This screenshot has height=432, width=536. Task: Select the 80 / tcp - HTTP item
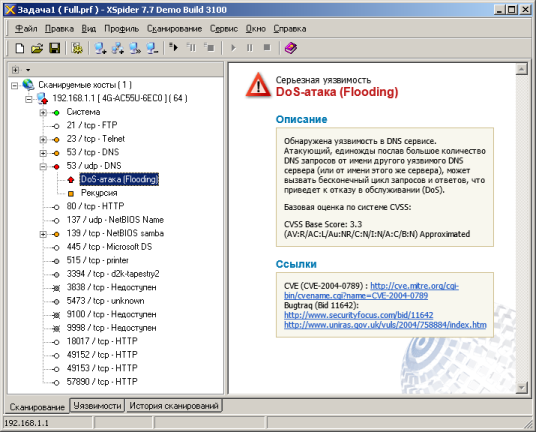(95, 206)
